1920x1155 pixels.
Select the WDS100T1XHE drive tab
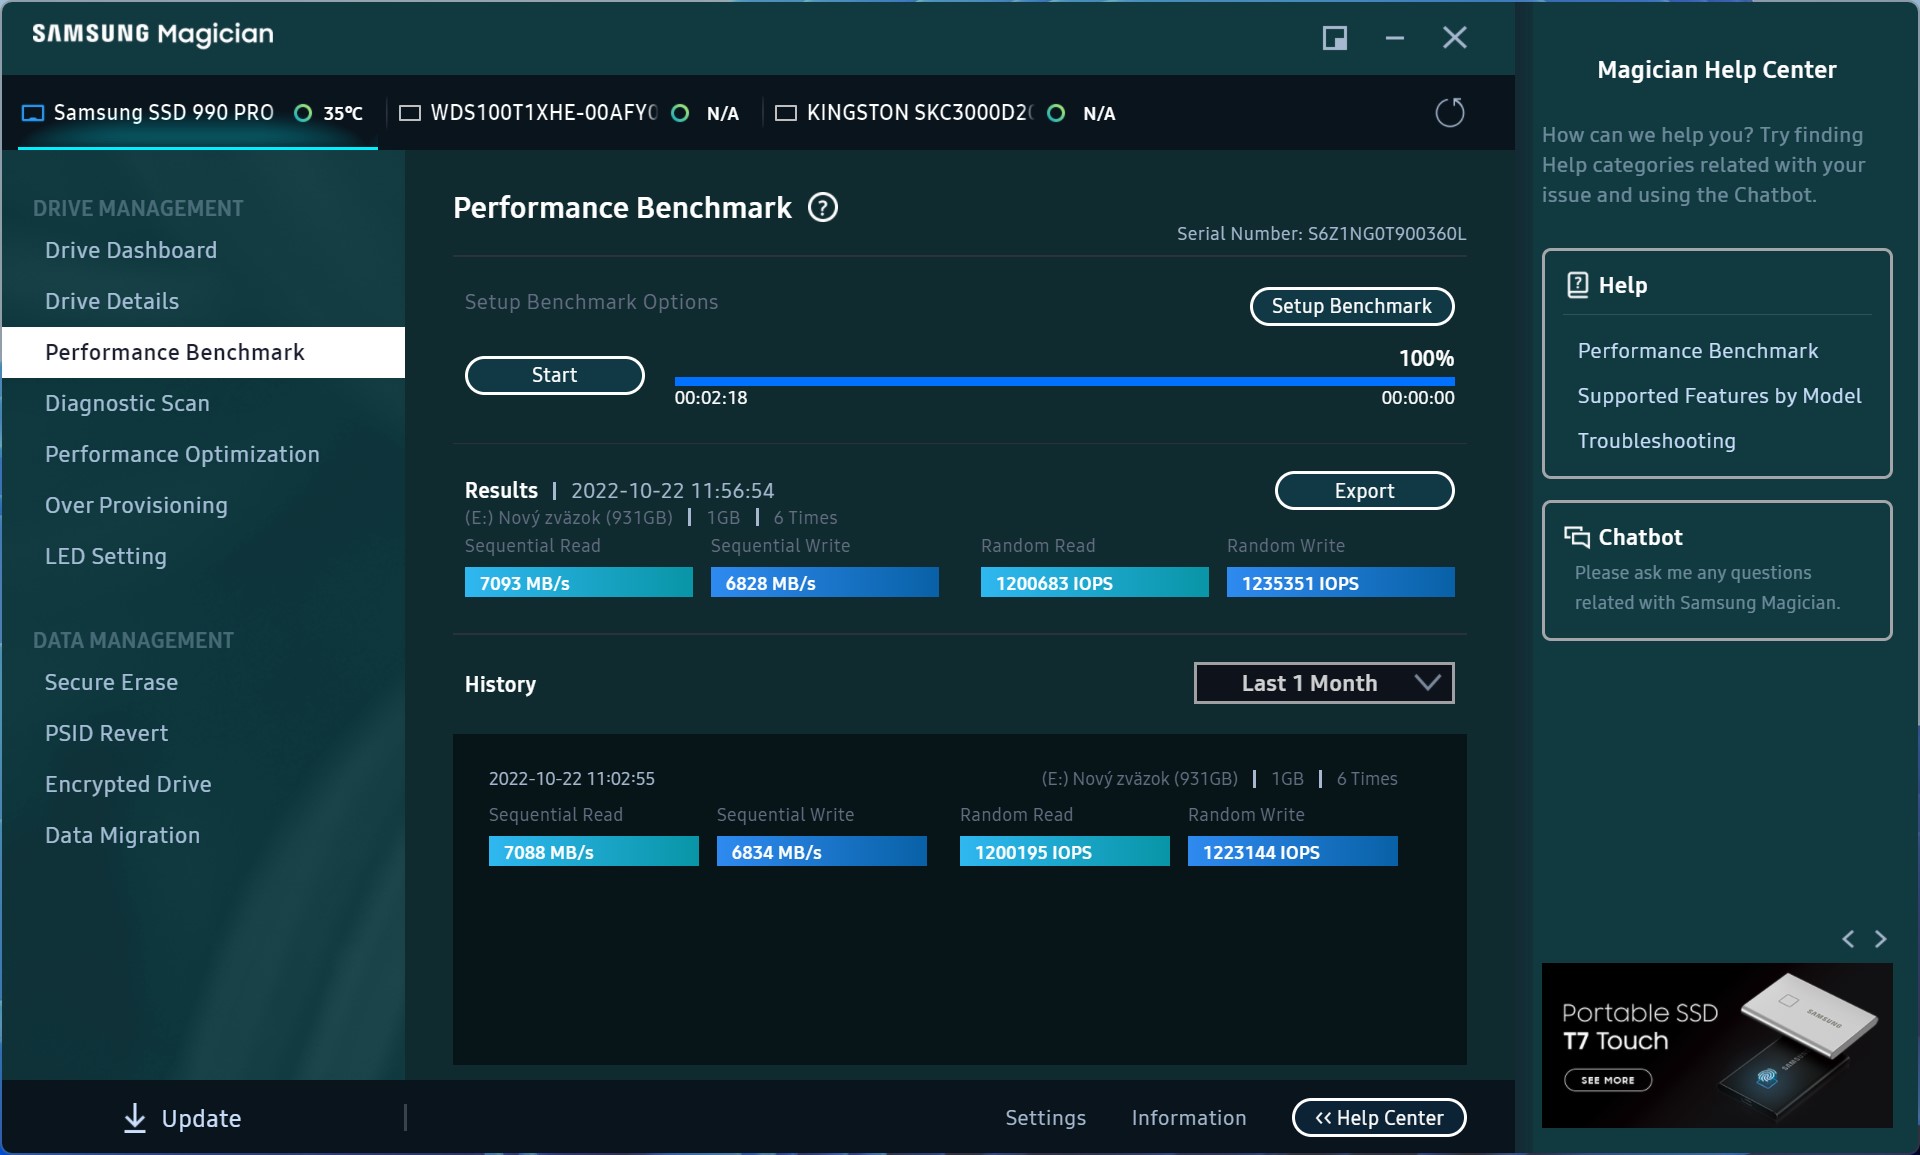(x=545, y=113)
